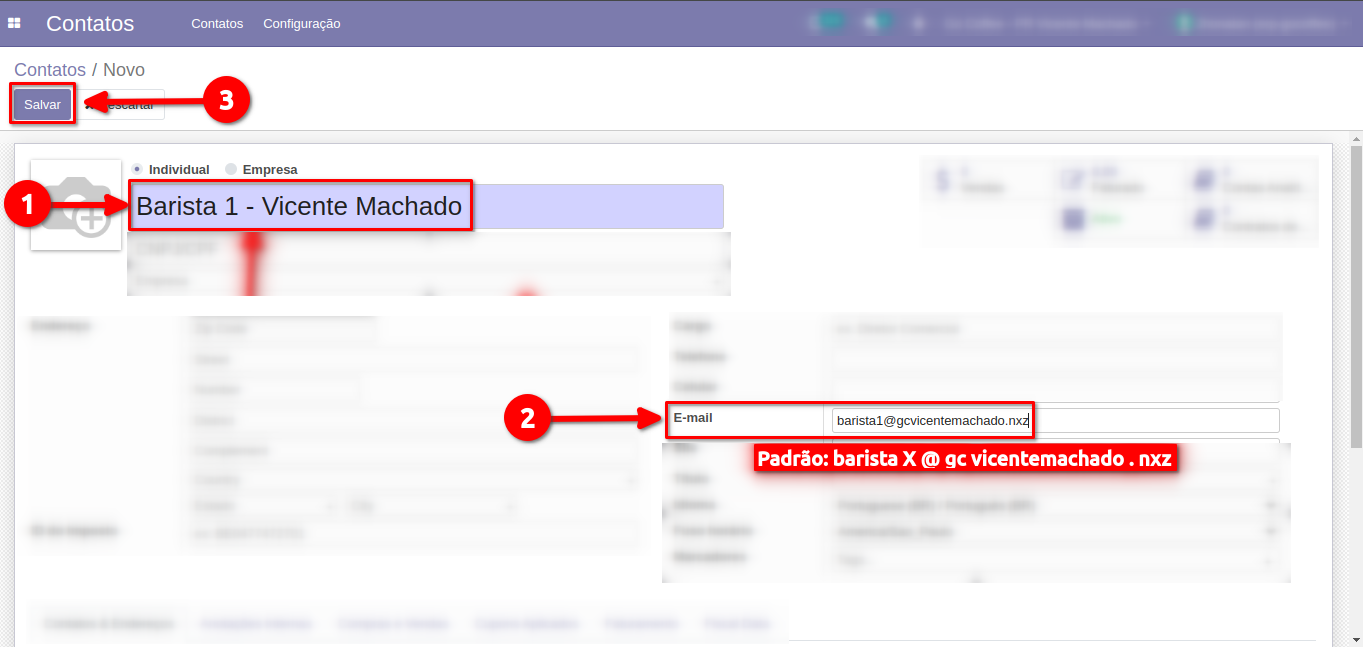Click the camera photo upload placeholder
Screen dimensions: 1363x647
tap(75, 205)
